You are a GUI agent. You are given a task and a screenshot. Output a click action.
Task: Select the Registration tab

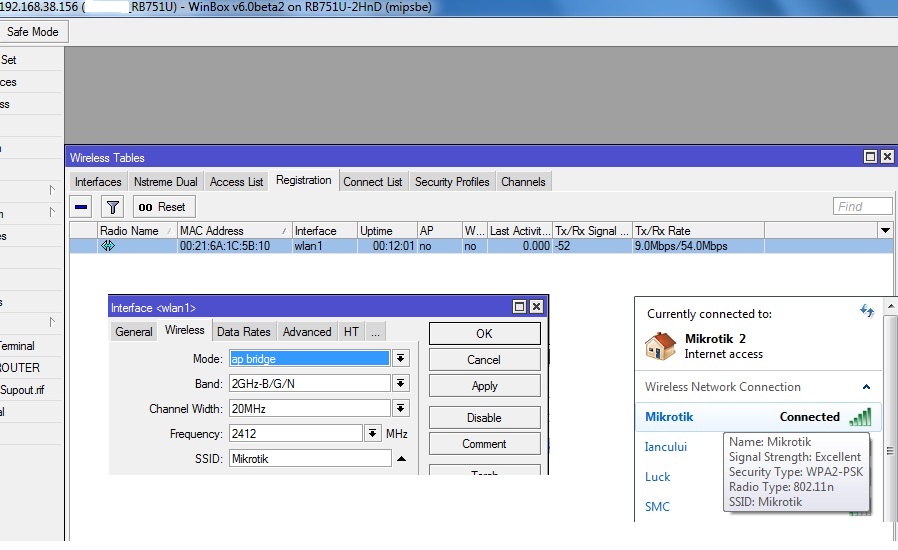pos(304,180)
